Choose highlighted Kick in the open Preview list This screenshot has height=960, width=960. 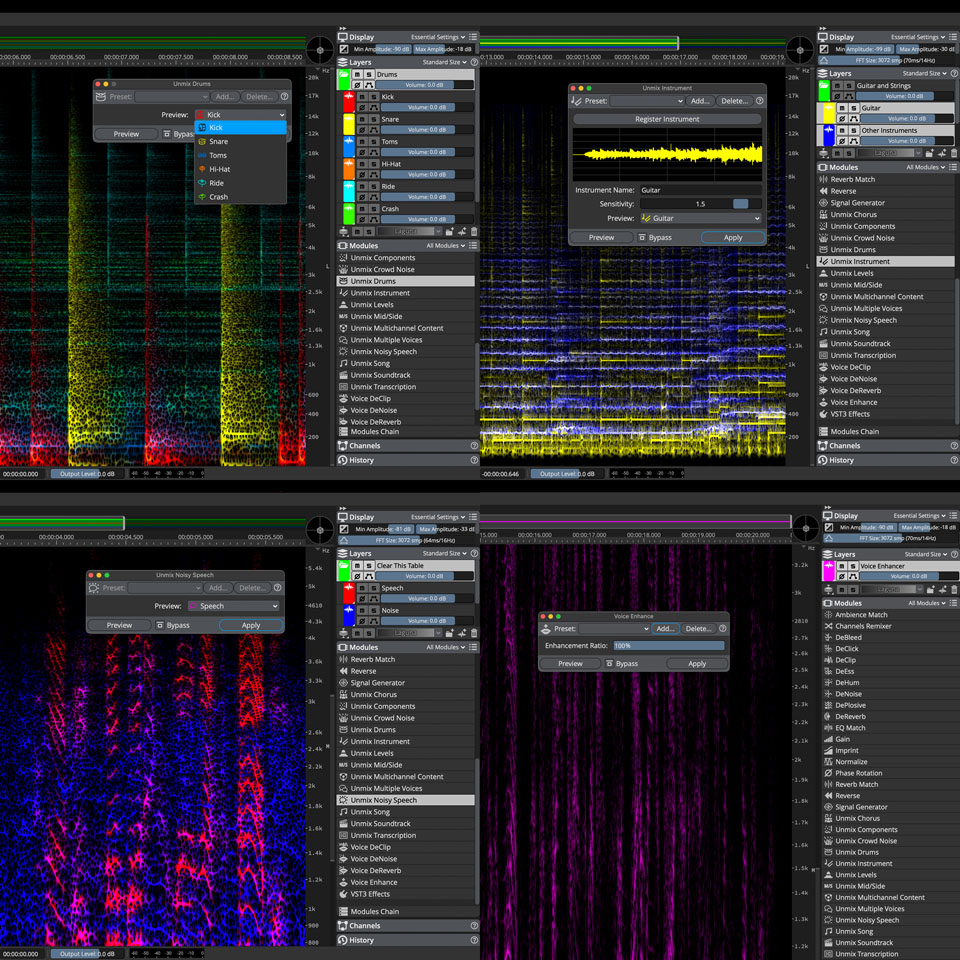pos(240,127)
